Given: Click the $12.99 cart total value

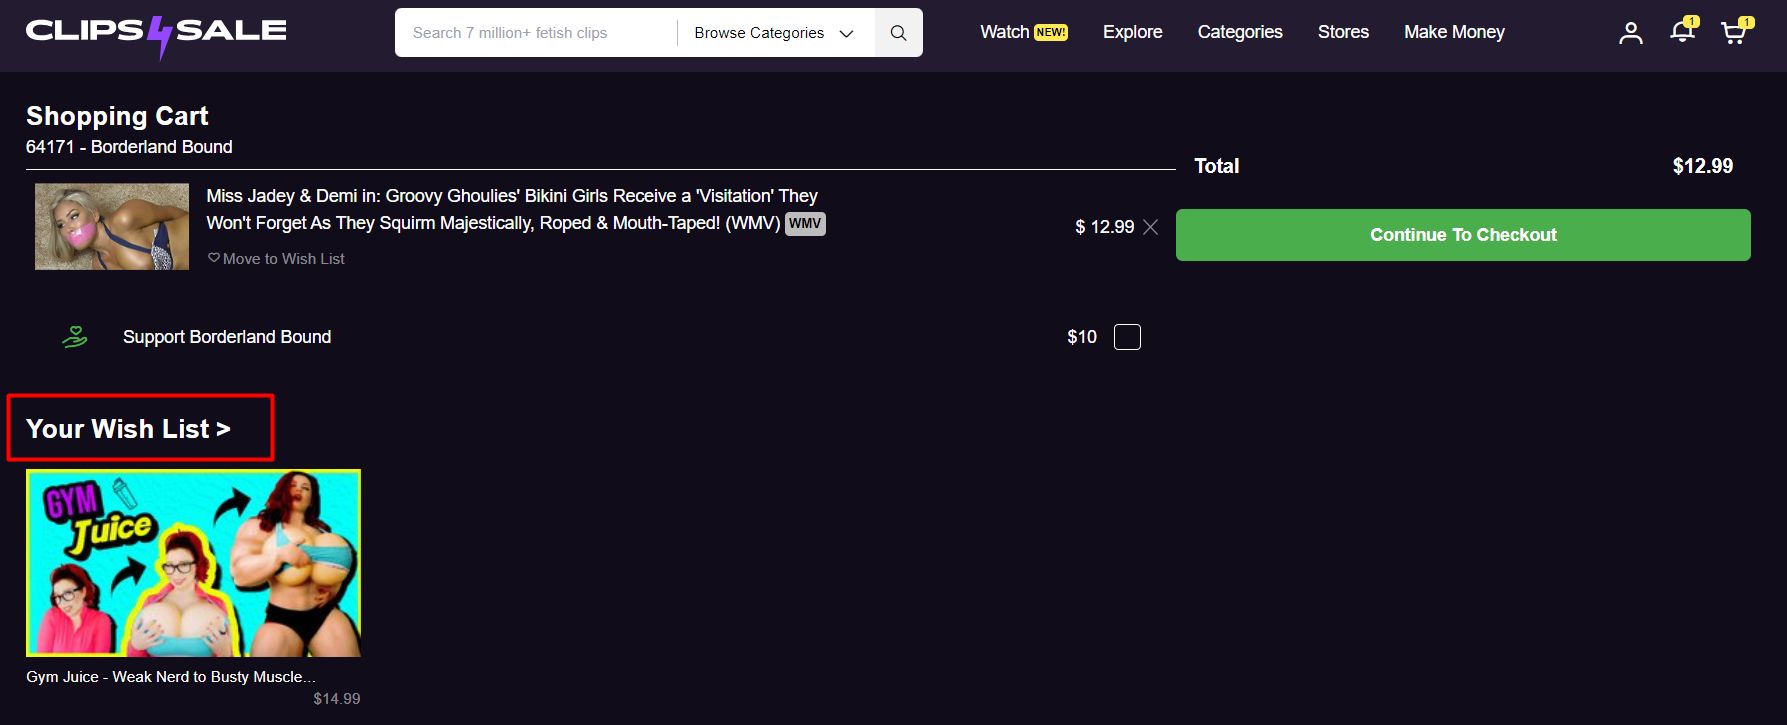Looking at the screenshot, I should pos(1703,166).
